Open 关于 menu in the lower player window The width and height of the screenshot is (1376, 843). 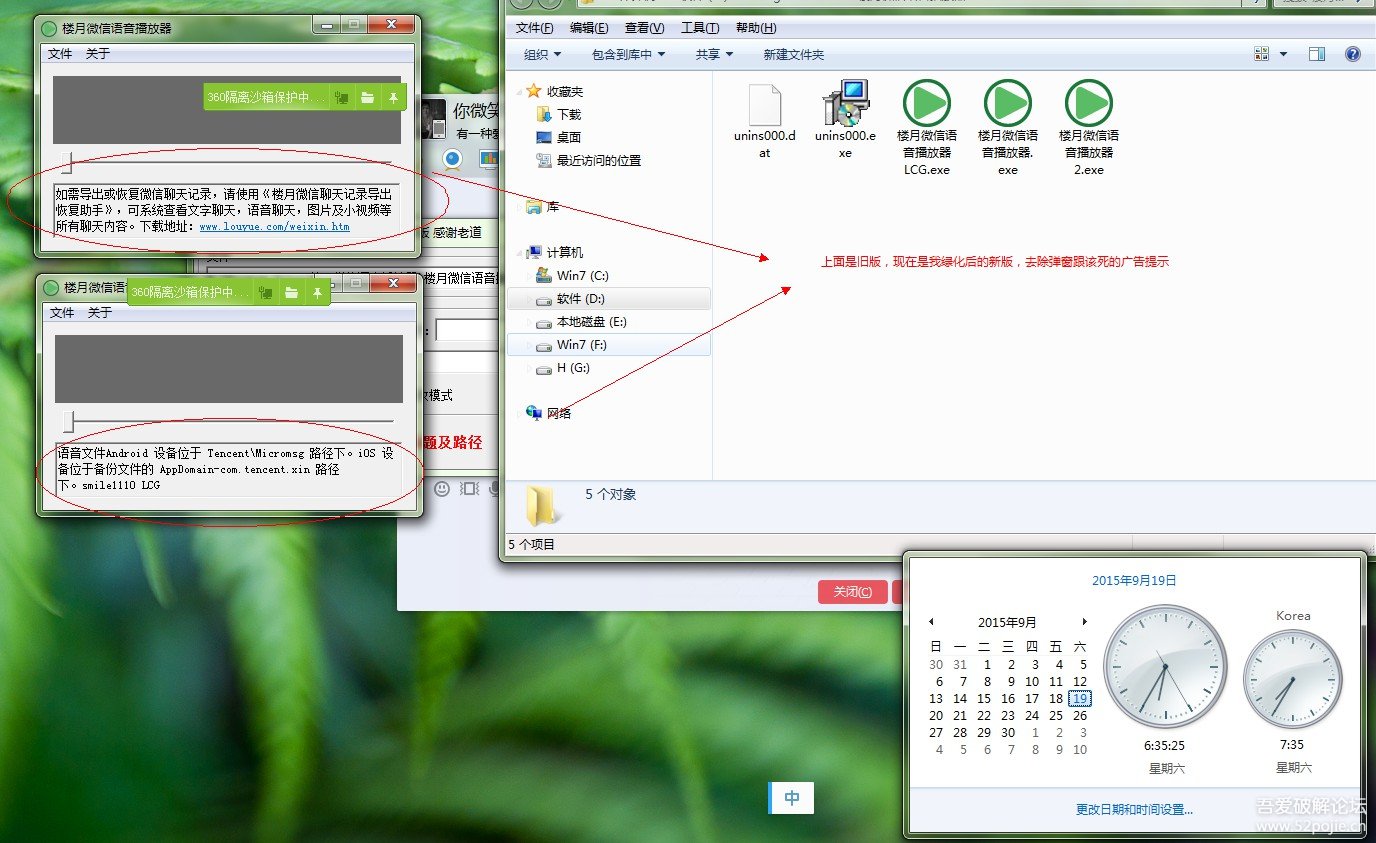(x=99, y=313)
